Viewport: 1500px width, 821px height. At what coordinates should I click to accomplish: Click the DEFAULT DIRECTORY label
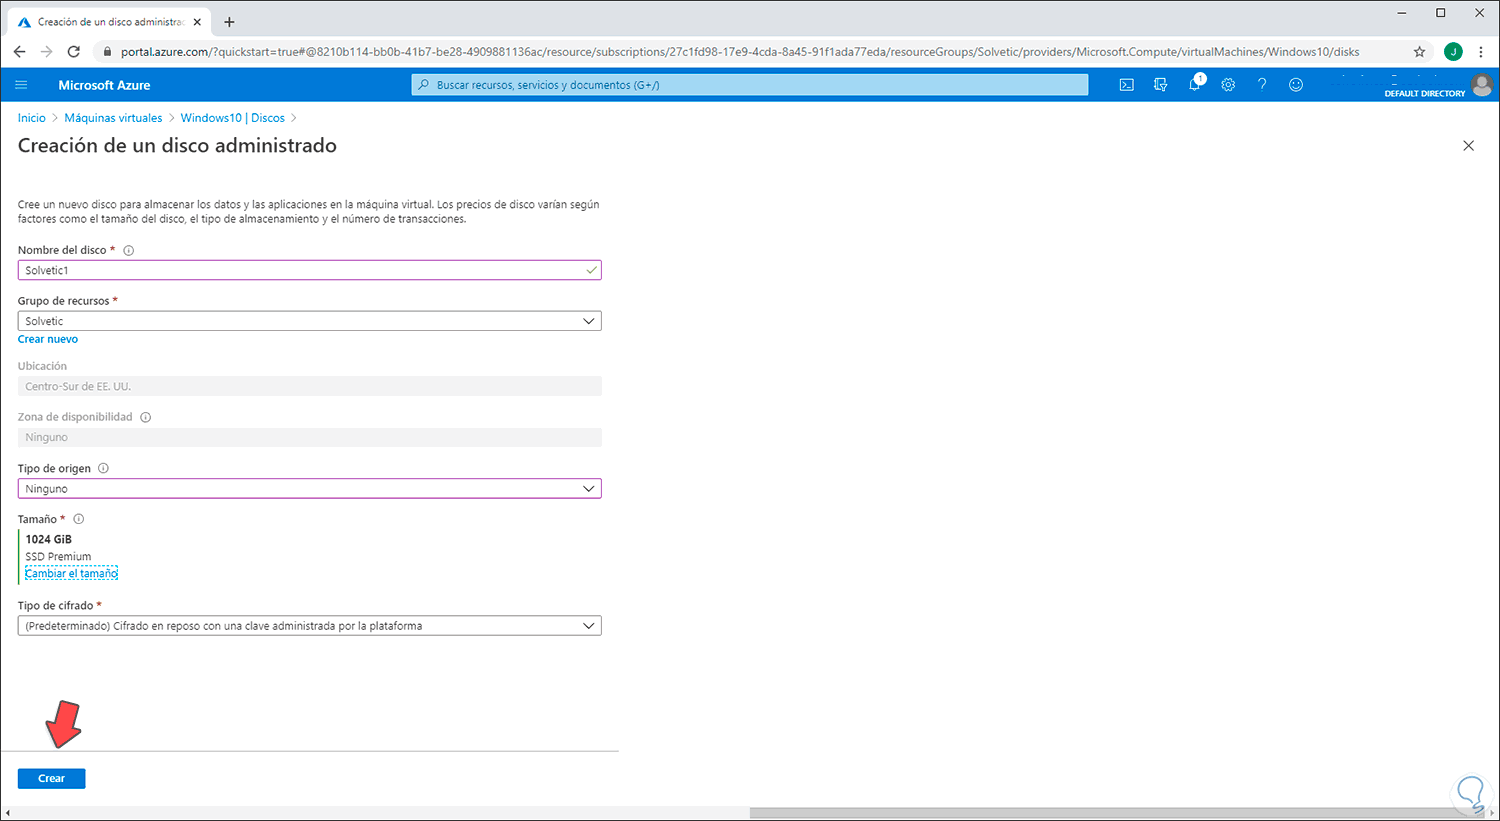(1425, 94)
